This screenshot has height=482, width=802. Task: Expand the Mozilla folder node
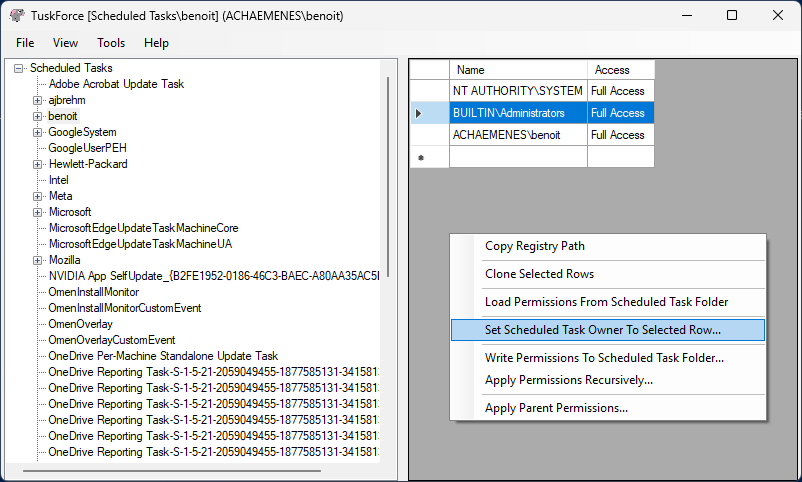point(37,260)
